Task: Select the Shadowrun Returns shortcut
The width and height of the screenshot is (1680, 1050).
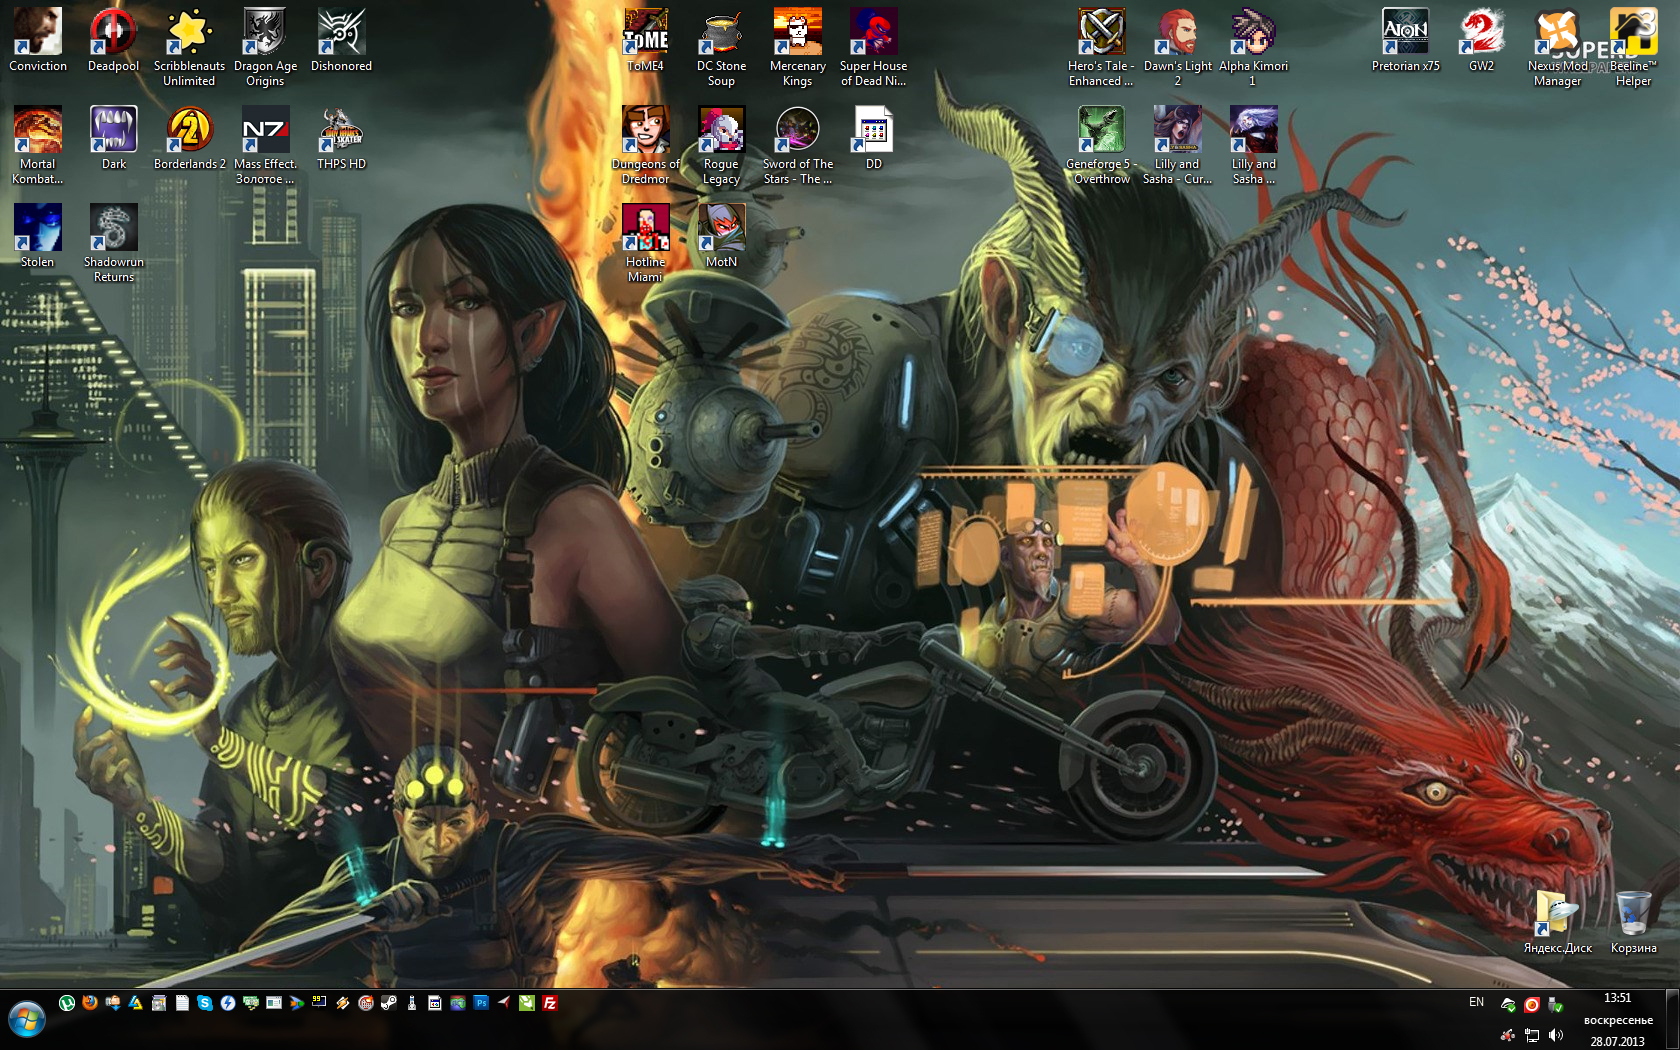Action: pos(114,243)
